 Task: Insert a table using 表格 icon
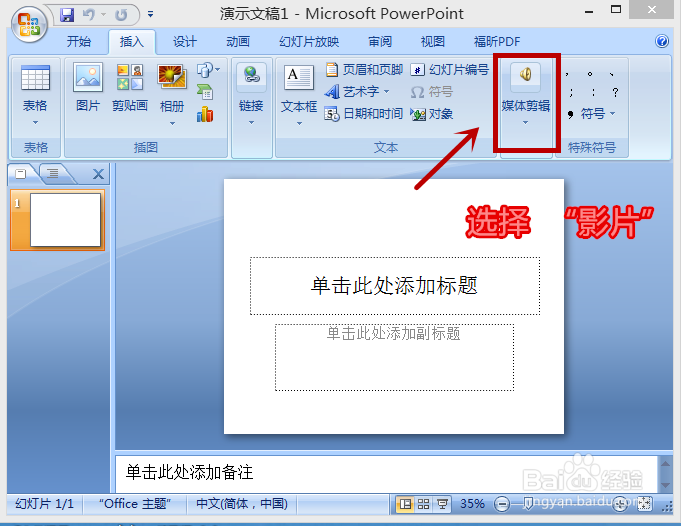click(x=35, y=78)
